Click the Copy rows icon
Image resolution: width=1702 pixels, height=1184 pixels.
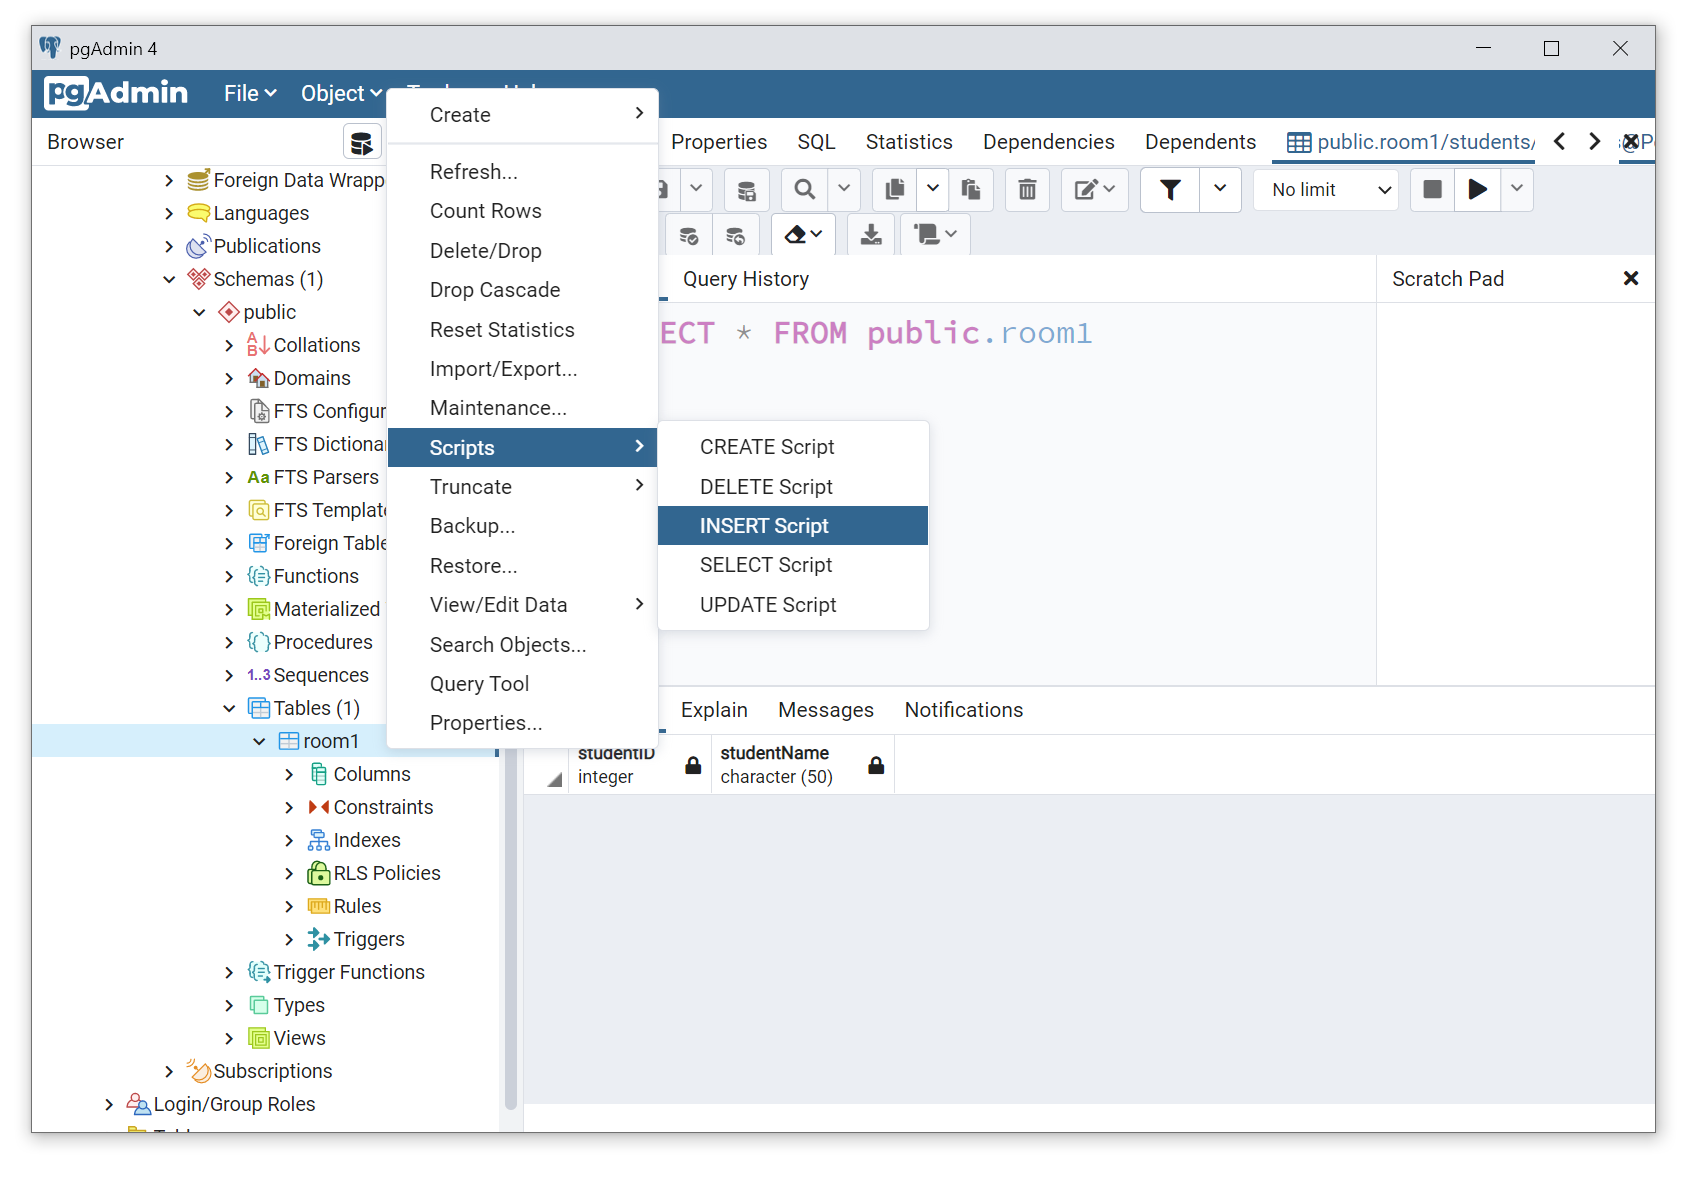pos(895,190)
